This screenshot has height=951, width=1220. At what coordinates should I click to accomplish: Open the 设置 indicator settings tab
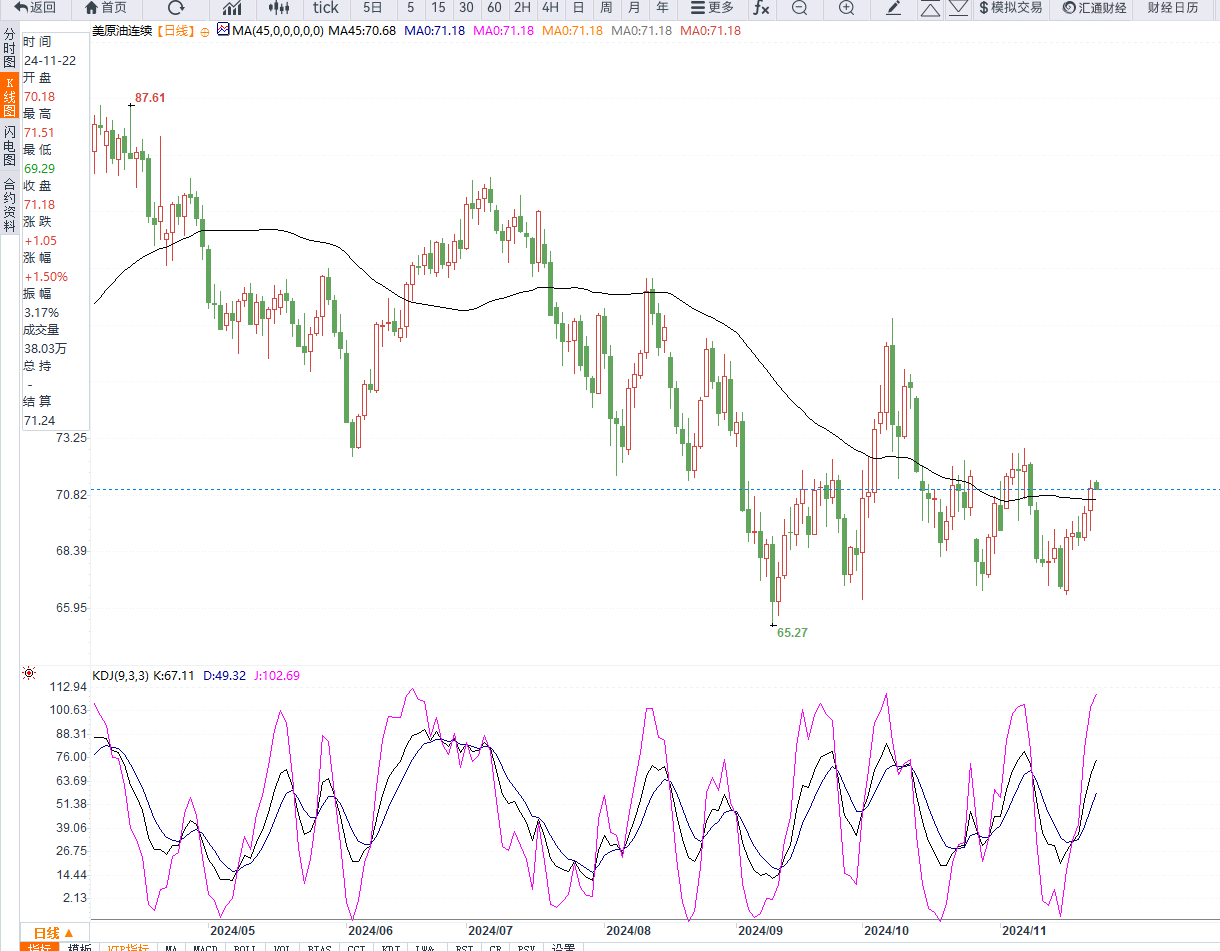(x=564, y=946)
